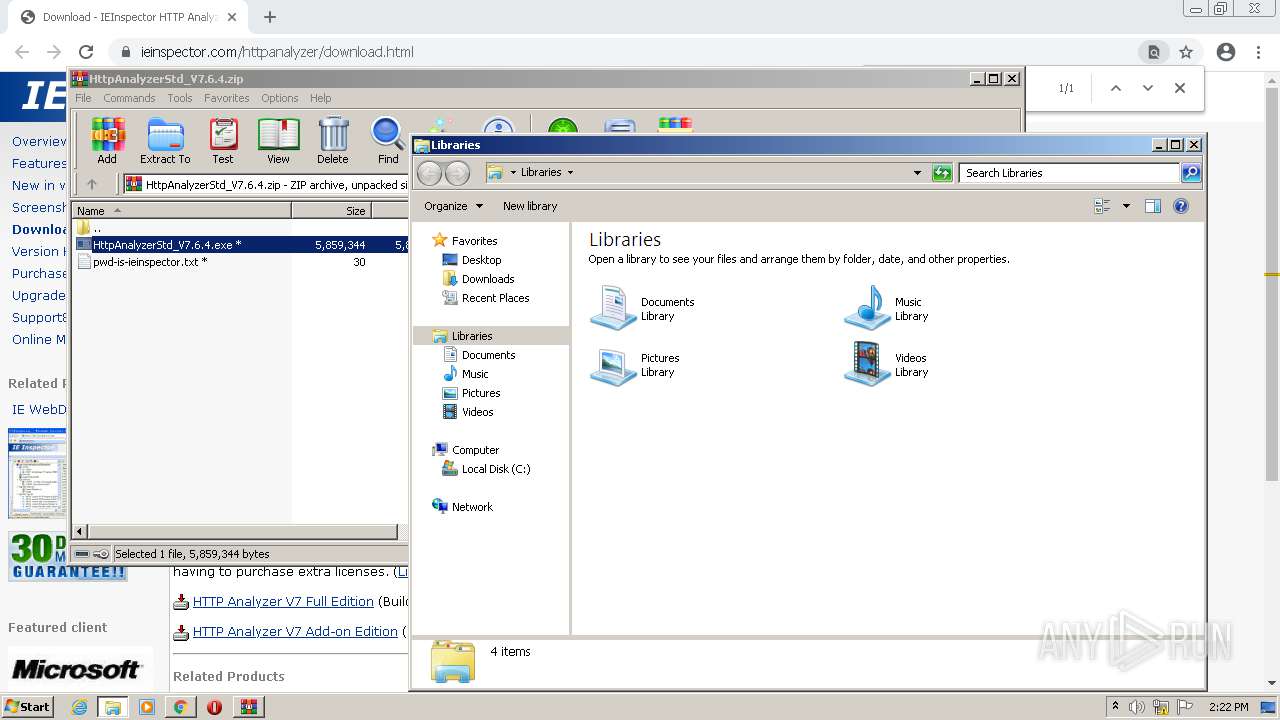Click the search magnifier in Libraries

[1190, 173]
